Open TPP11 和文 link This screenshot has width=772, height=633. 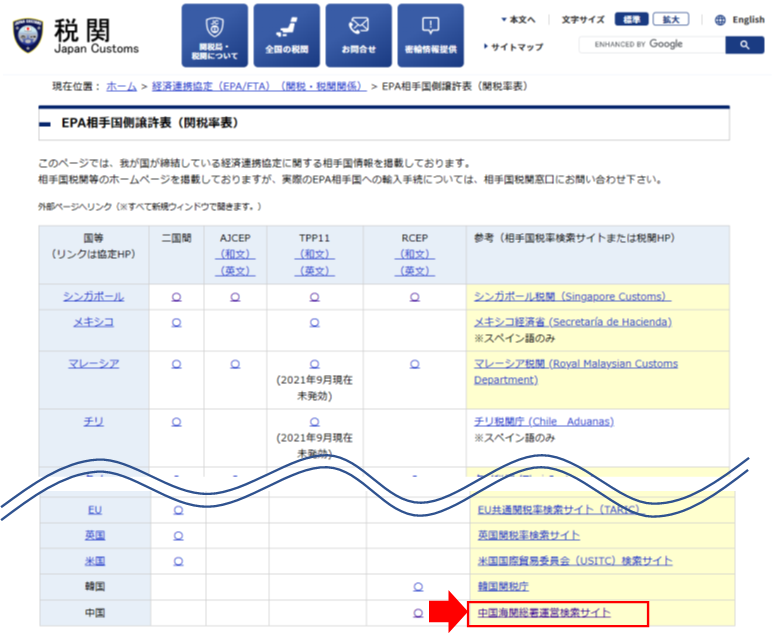click(314, 254)
